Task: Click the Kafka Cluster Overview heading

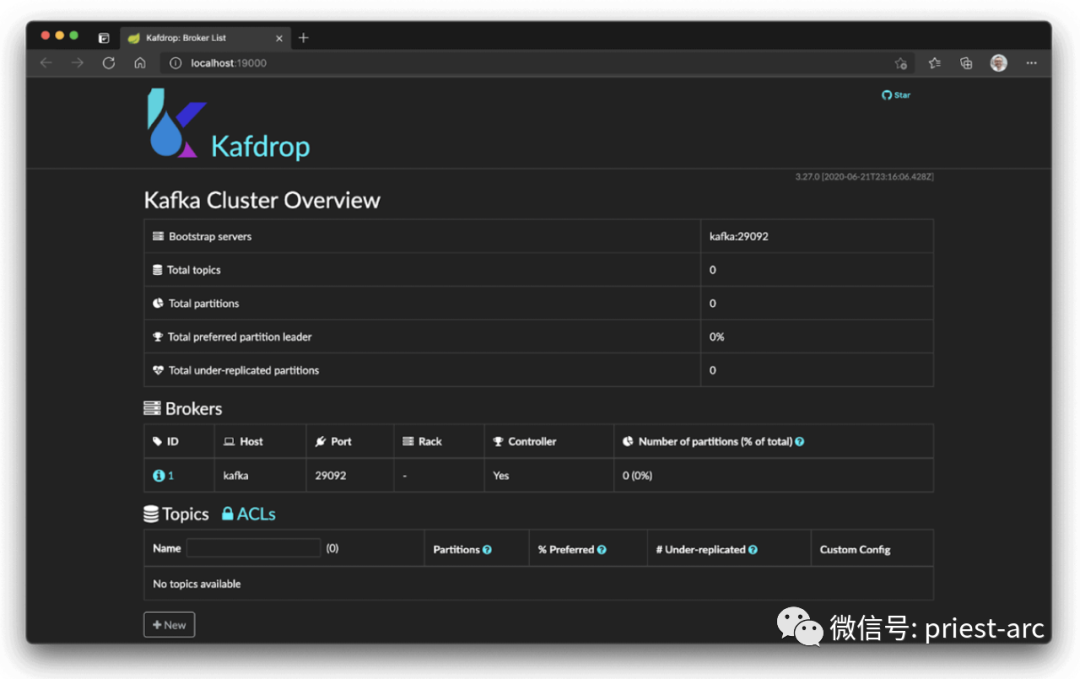Action: click(x=262, y=200)
